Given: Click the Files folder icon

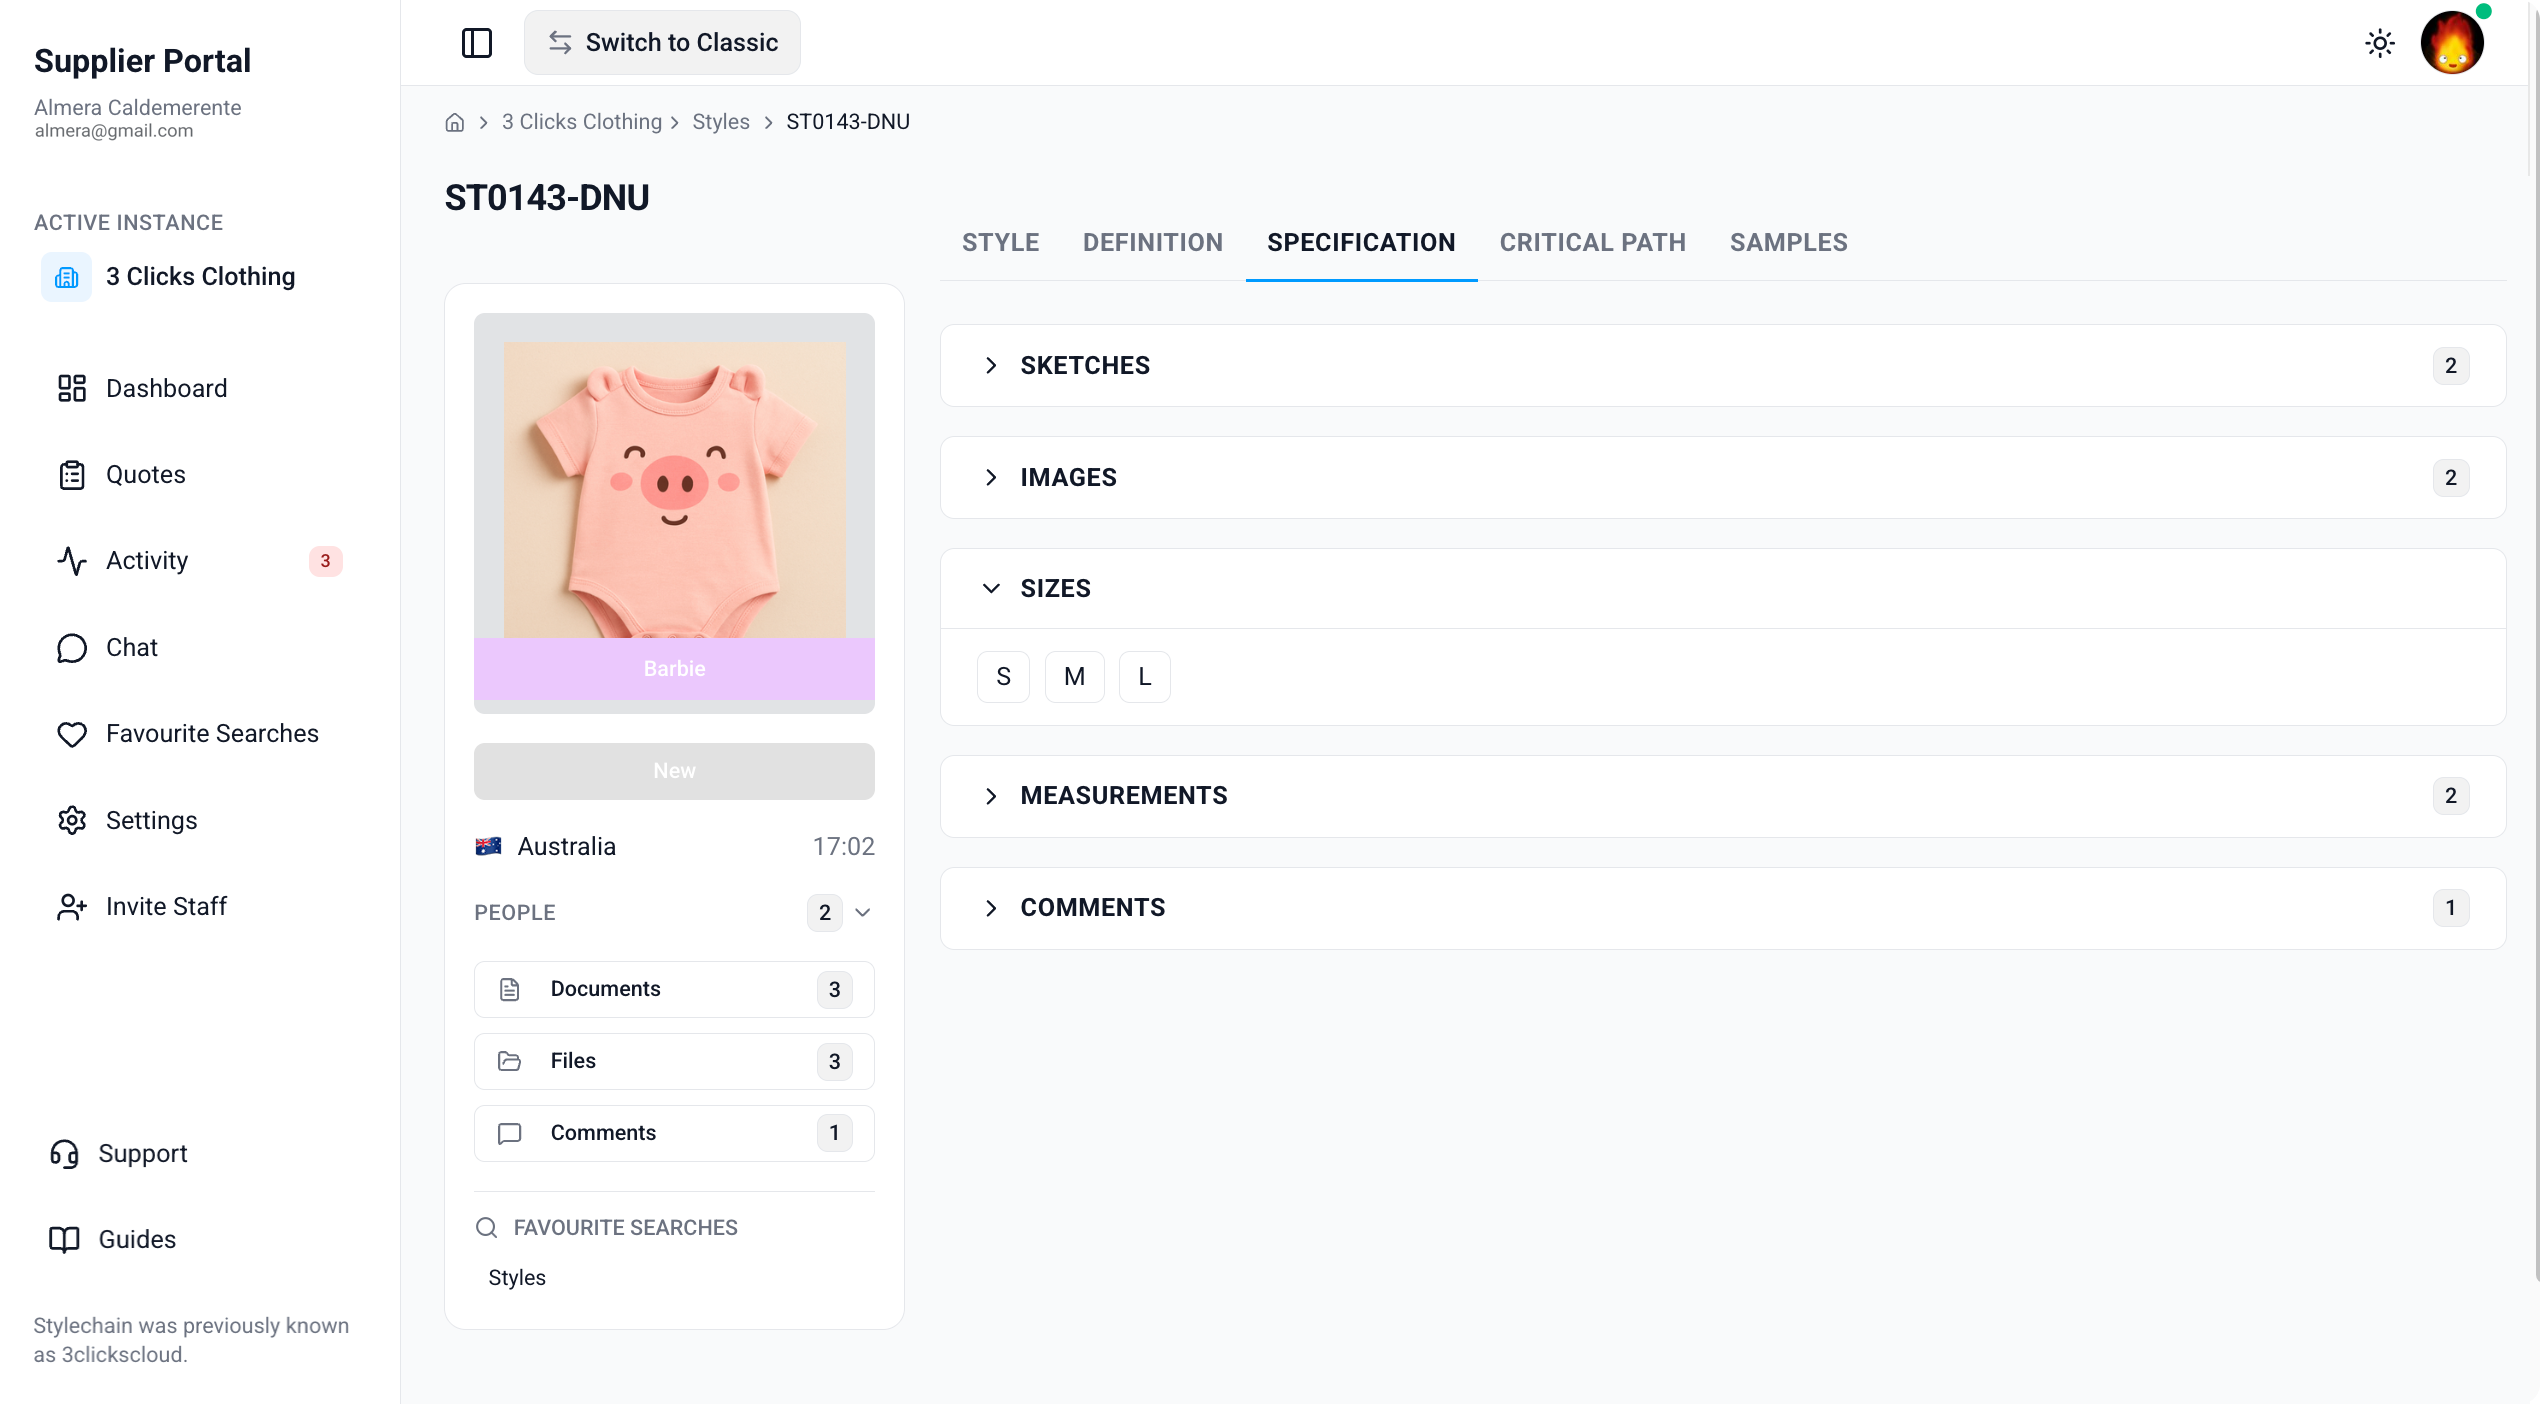Looking at the screenshot, I should [510, 1061].
